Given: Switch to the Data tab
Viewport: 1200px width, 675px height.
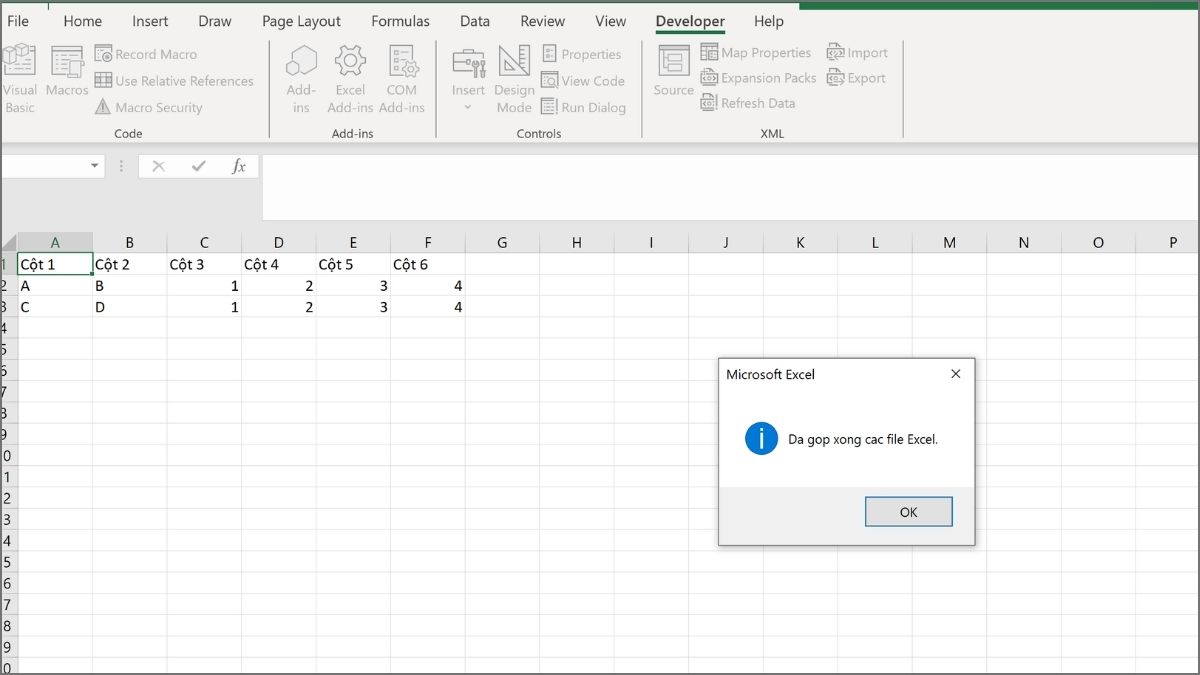Looking at the screenshot, I should click(x=475, y=21).
